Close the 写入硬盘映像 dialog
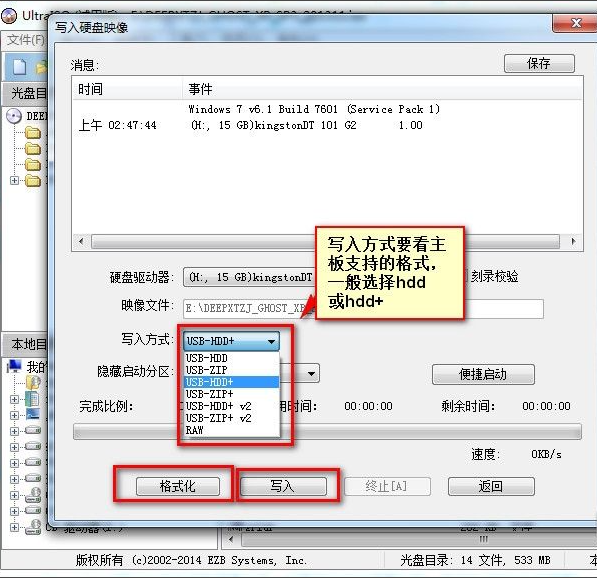The height and width of the screenshot is (578, 597). [576, 23]
